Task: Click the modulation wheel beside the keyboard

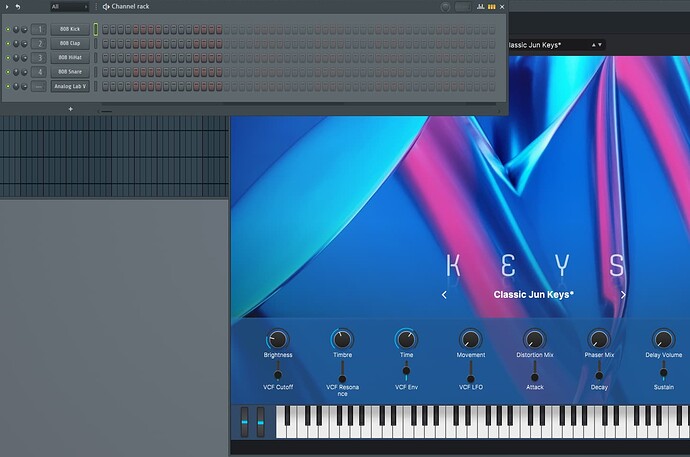Action: coord(261,422)
